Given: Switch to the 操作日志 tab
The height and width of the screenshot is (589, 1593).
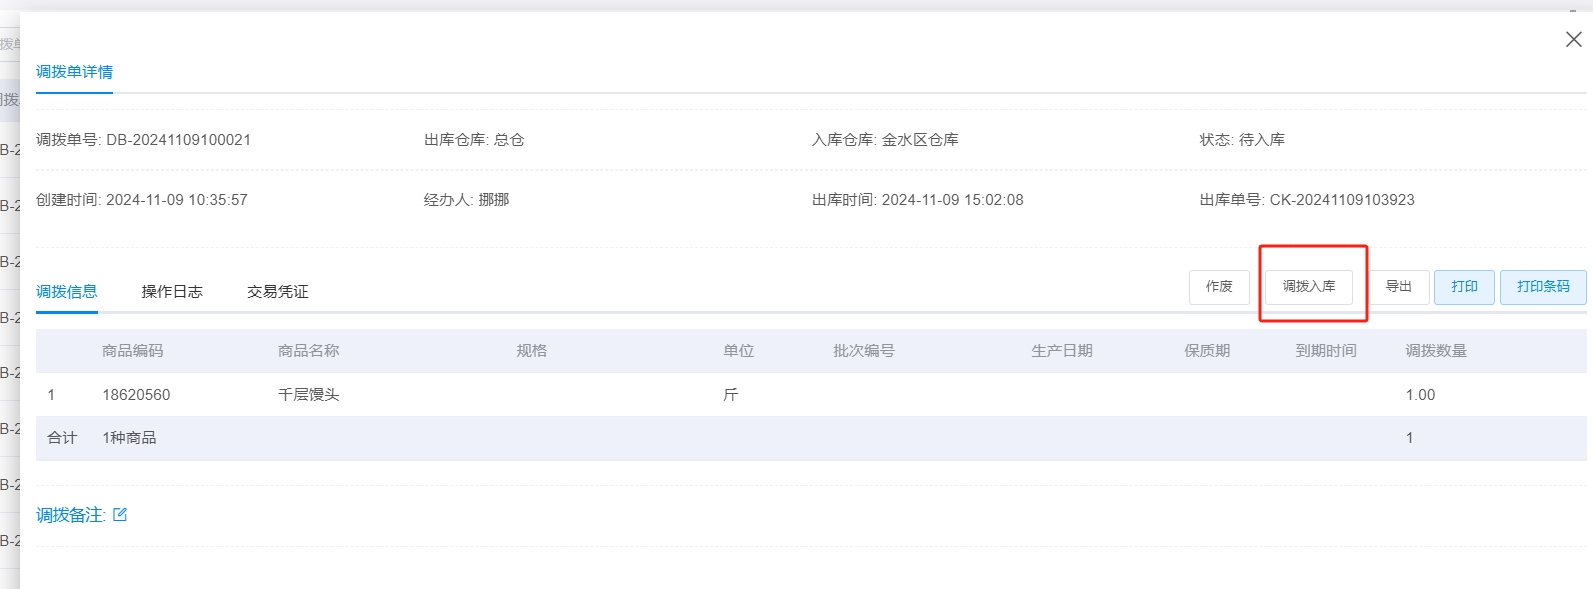Looking at the screenshot, I should point(172,292).
